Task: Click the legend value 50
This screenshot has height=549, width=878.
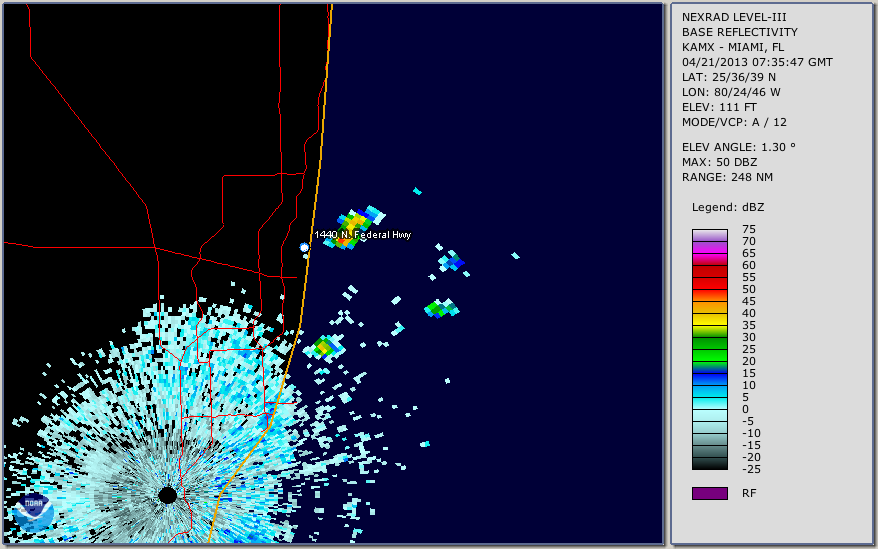Action: tap(749, 290)
